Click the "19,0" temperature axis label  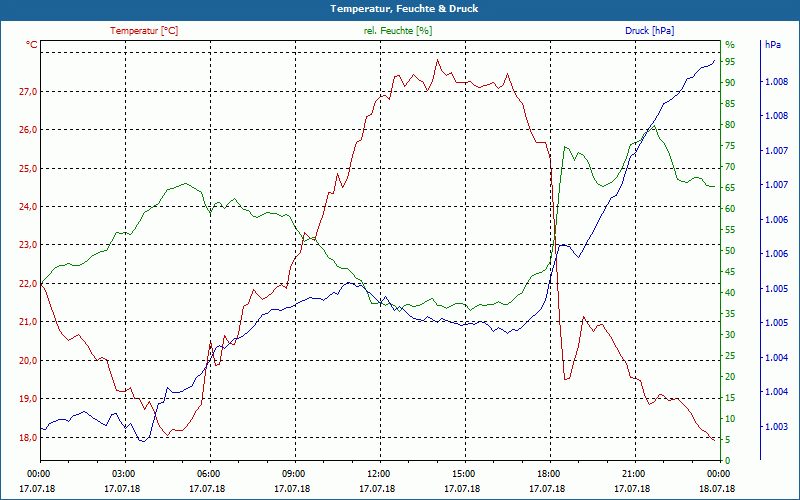pyautogui.click(x=28, y=399)
